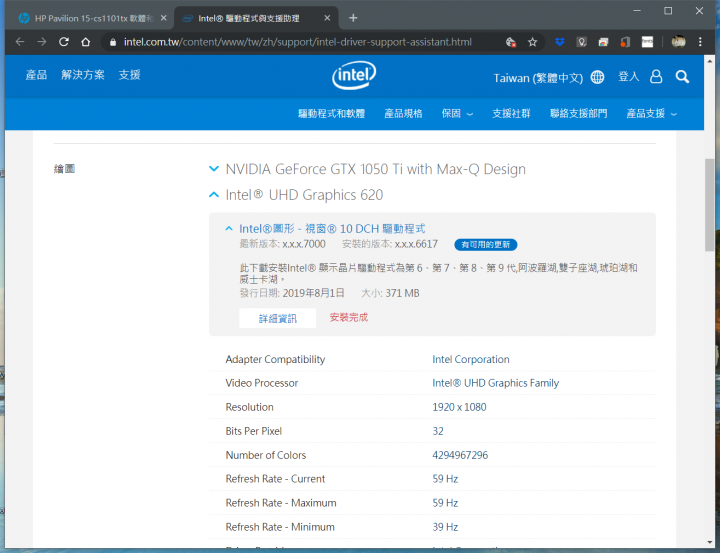
Task: Click the address bar URL
Action: click(298, 42)
